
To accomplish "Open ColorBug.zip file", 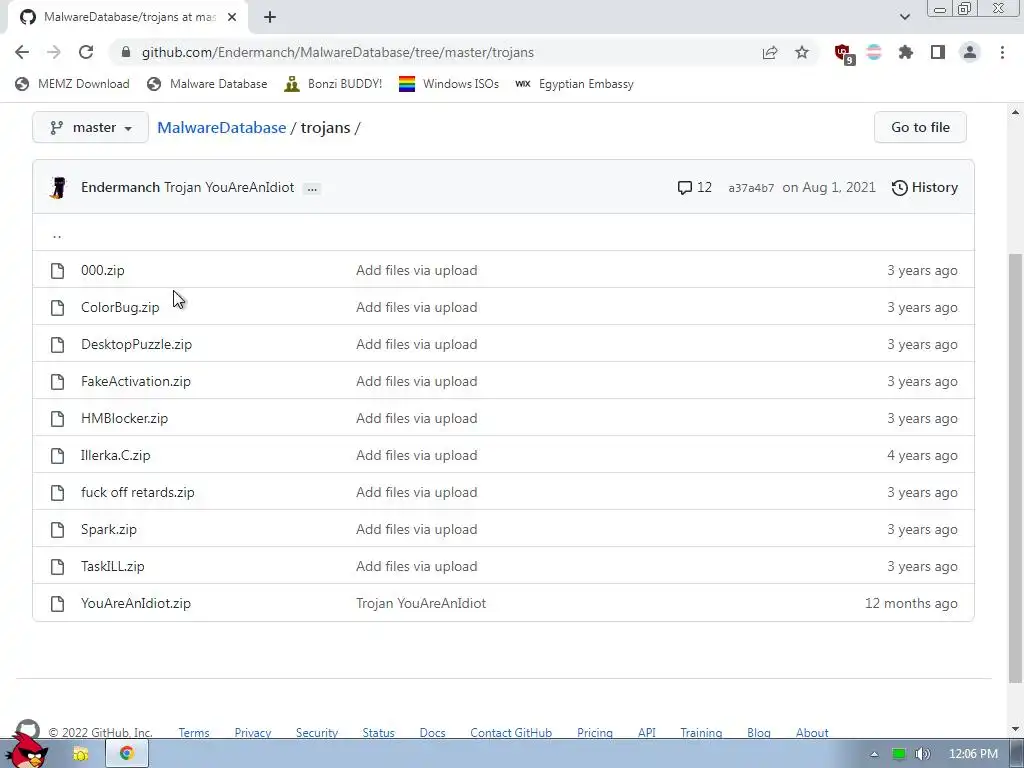I will [120, 308].
